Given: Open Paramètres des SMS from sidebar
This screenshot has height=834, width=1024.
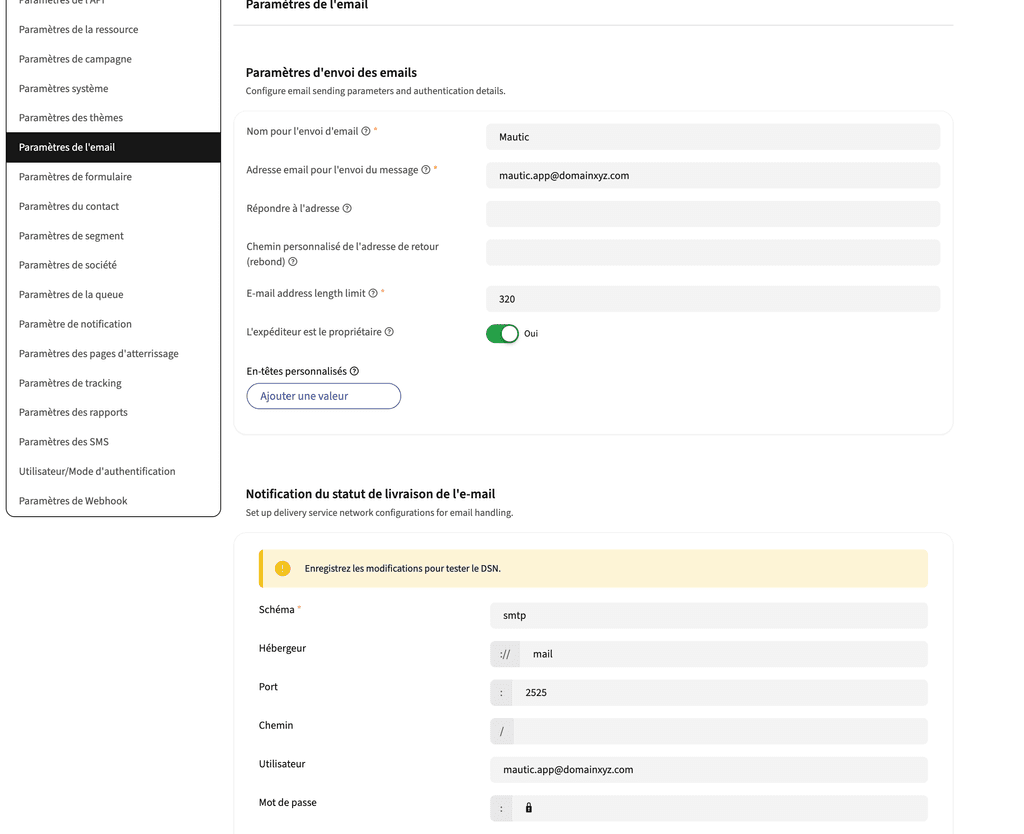Looking at the screenshot, I should point(64,442).
